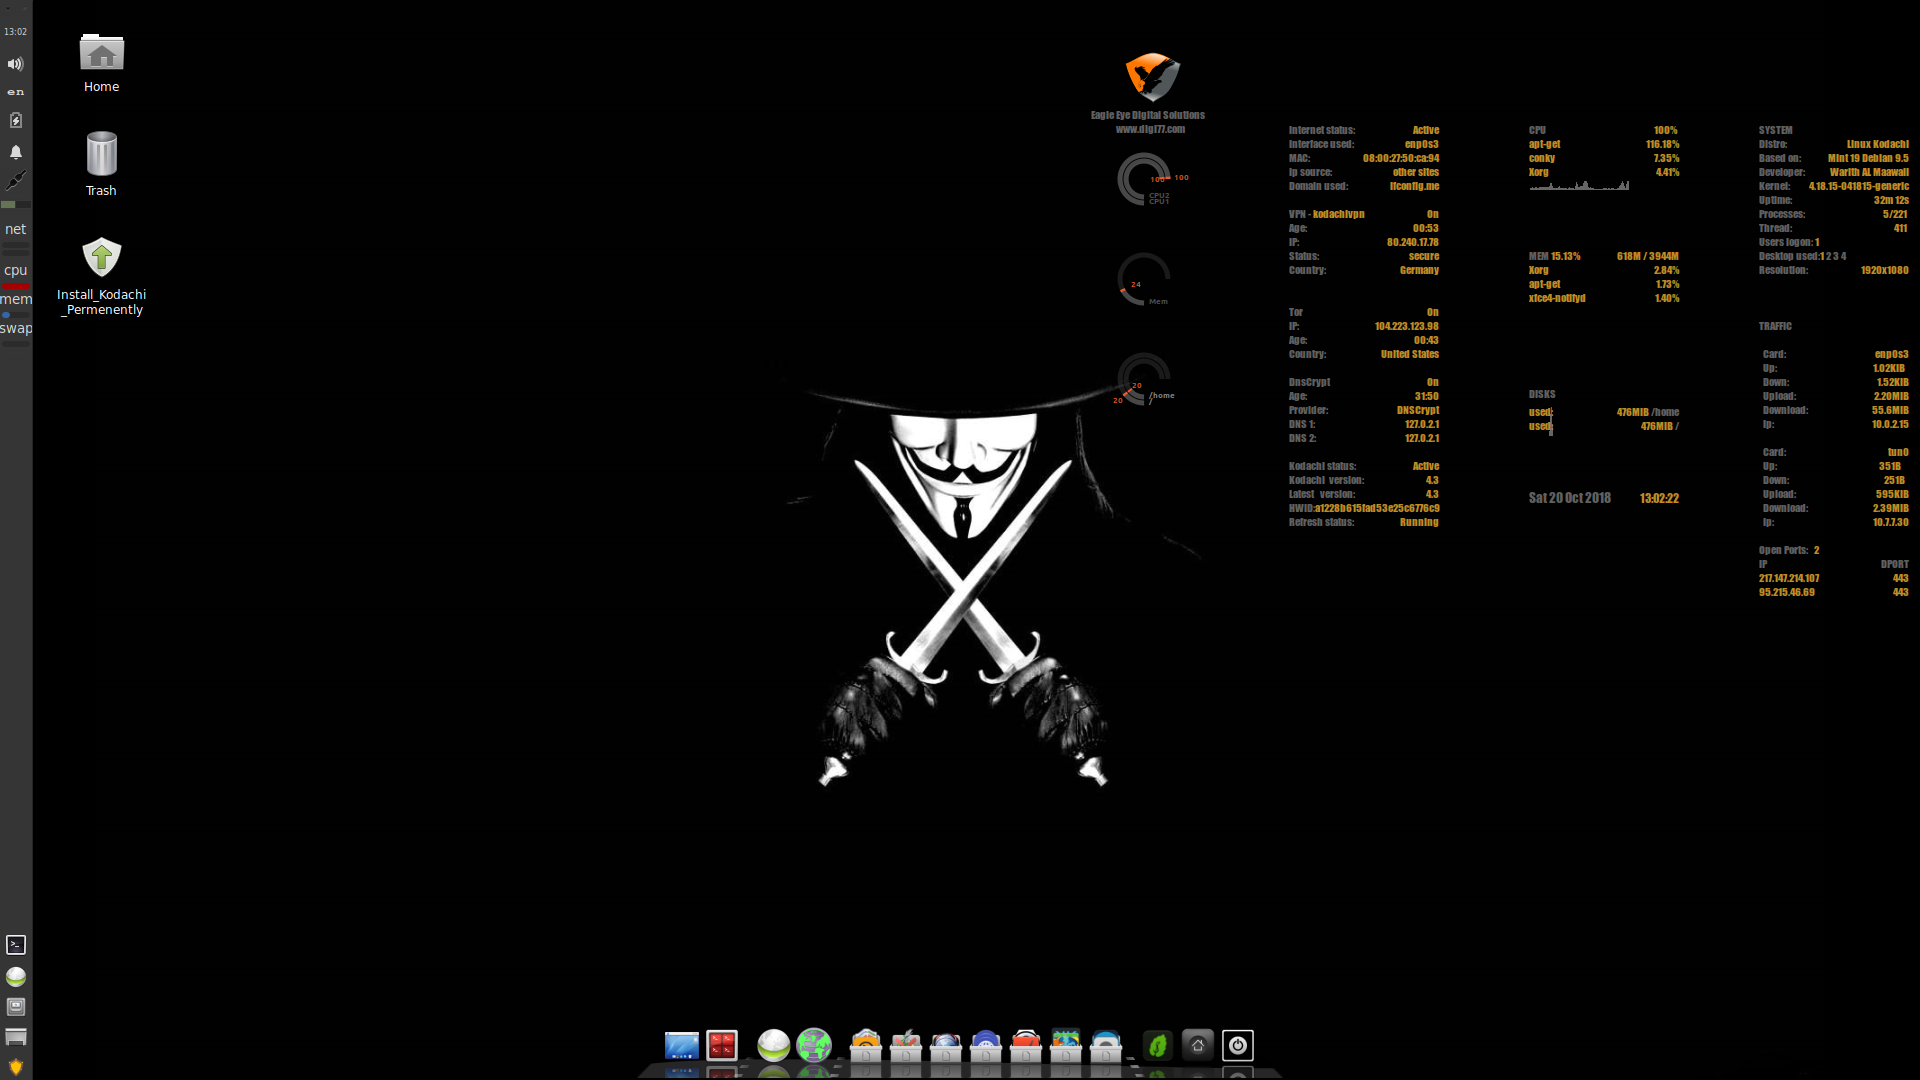This screenshot has height=1080, width=1920.
Task: Click the 13:02:22 time in Conky
Action: (1659, 498)
